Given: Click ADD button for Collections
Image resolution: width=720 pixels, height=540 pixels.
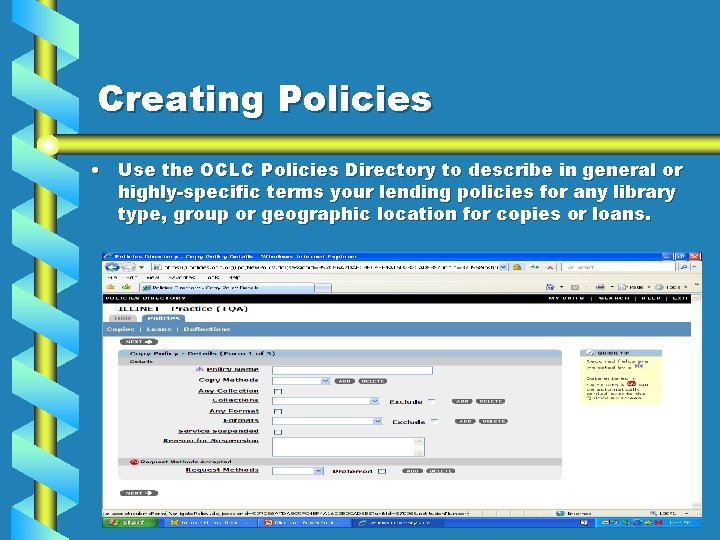Looking at the screenshot, I should coord(462,401).
